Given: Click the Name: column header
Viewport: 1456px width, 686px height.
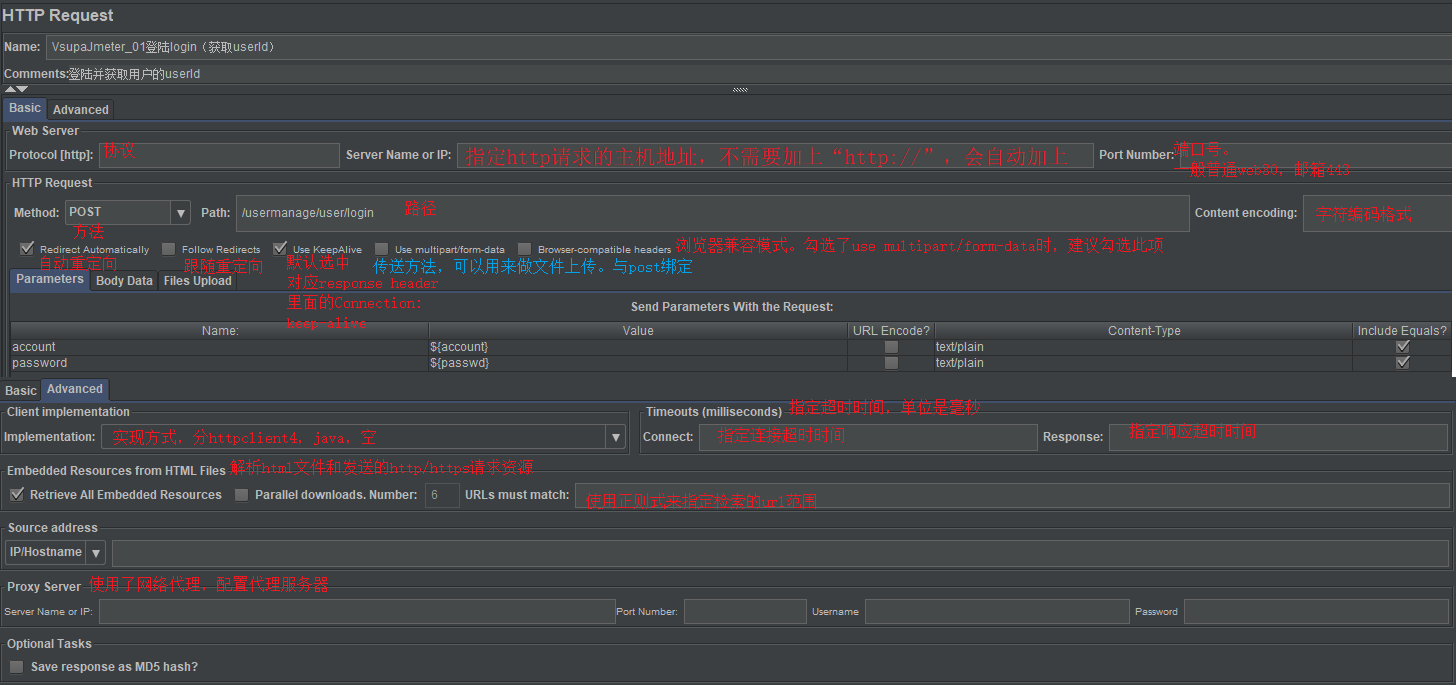Looking at the screenshot, I should [220, 330].
